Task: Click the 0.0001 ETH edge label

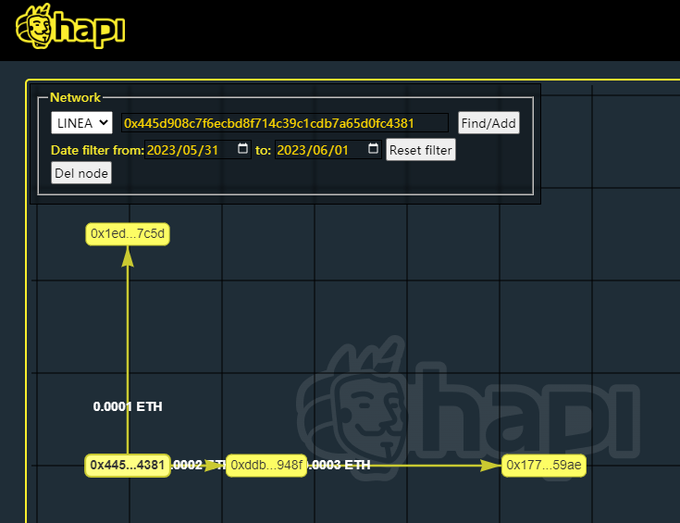Action: [128, 406]
